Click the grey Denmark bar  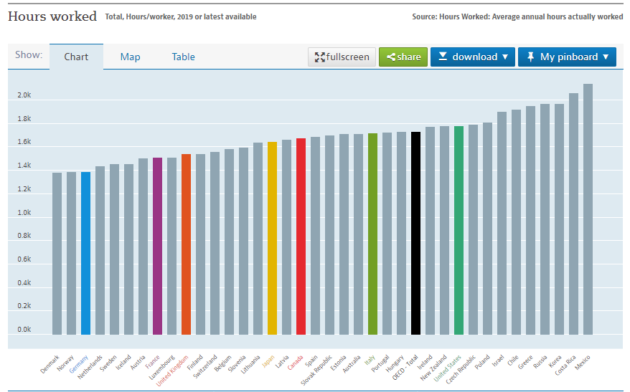click(x=57, y=253)
